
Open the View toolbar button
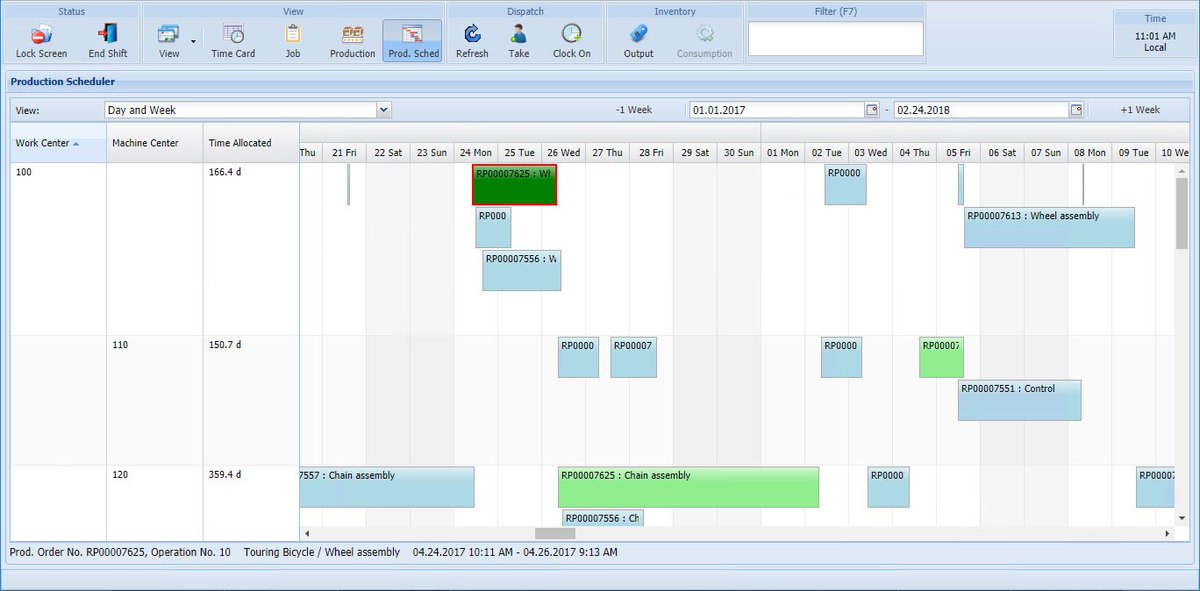(x=169, y=40)
